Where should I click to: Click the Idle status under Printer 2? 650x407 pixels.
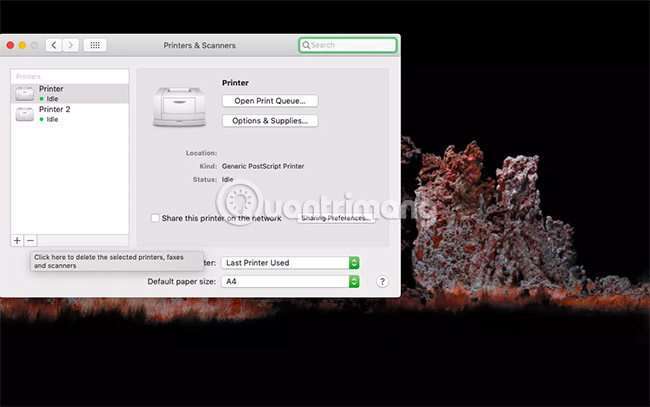(52, 119)
